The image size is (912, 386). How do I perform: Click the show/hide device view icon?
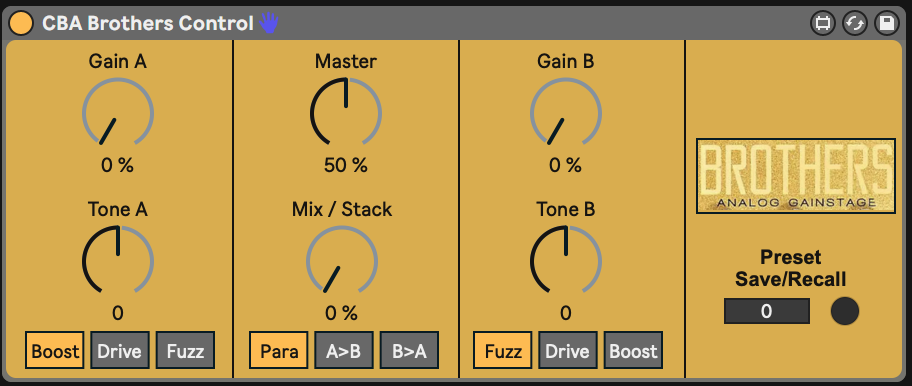tap(822, 24)
